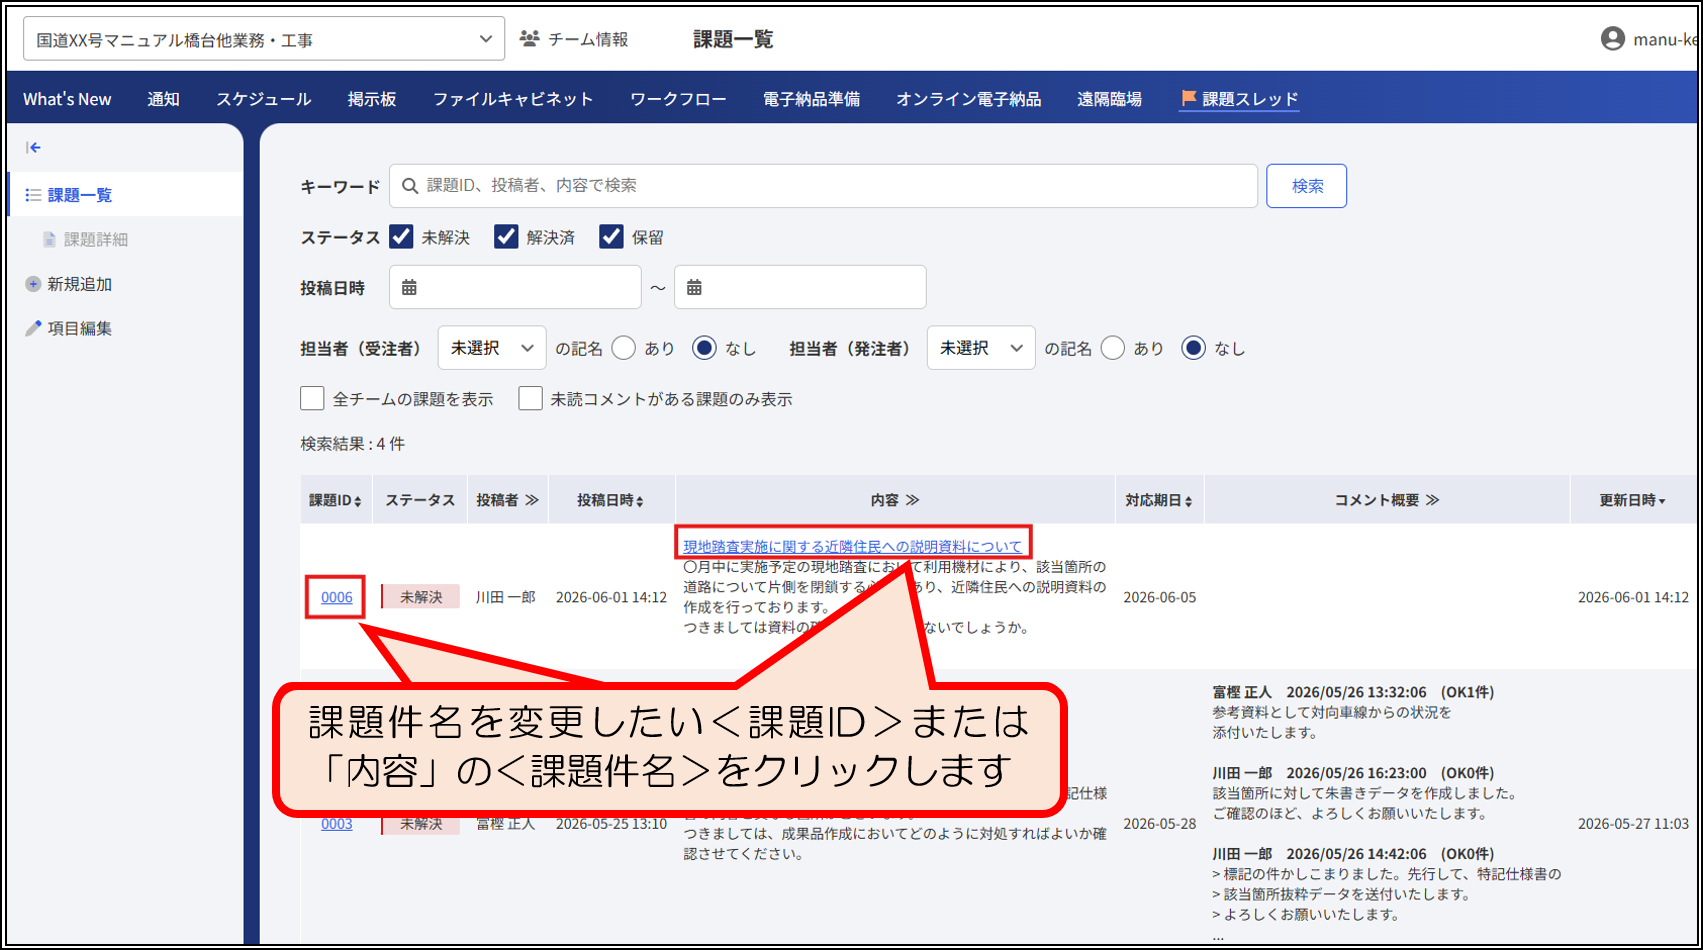Toggle the 保留 status checkbox

611,237
